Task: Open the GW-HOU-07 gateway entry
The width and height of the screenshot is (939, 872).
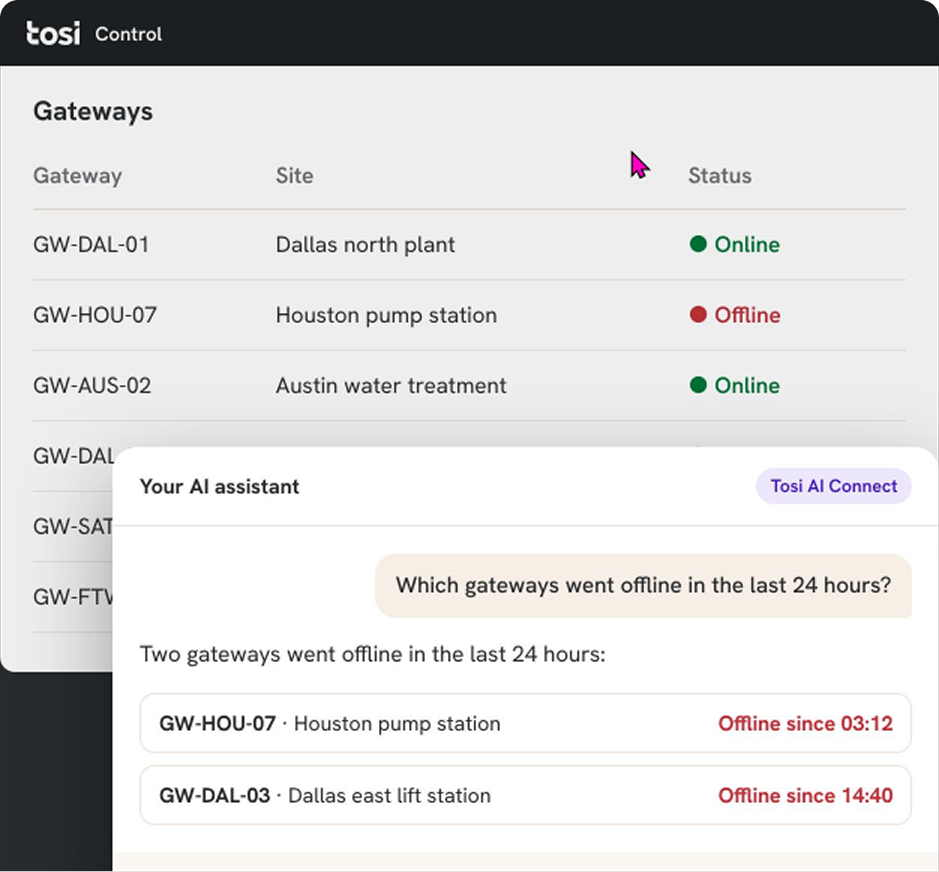Action: (470, 315)
